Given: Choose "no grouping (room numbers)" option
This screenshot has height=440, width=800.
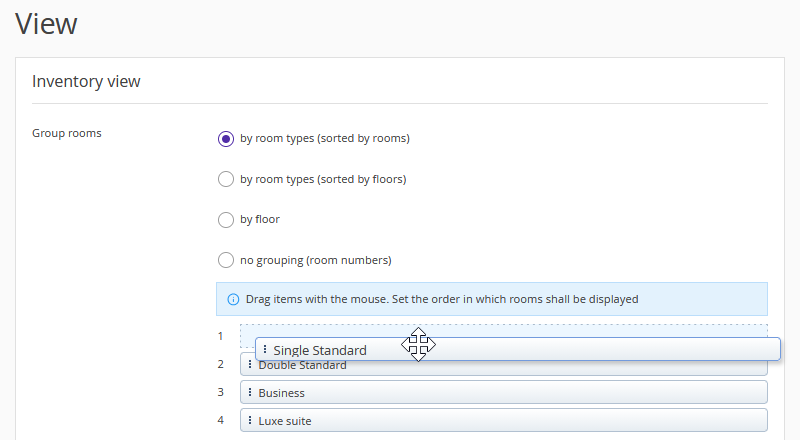Looking at the screenshot, I should pyautogui.click(x=226, y=261).
